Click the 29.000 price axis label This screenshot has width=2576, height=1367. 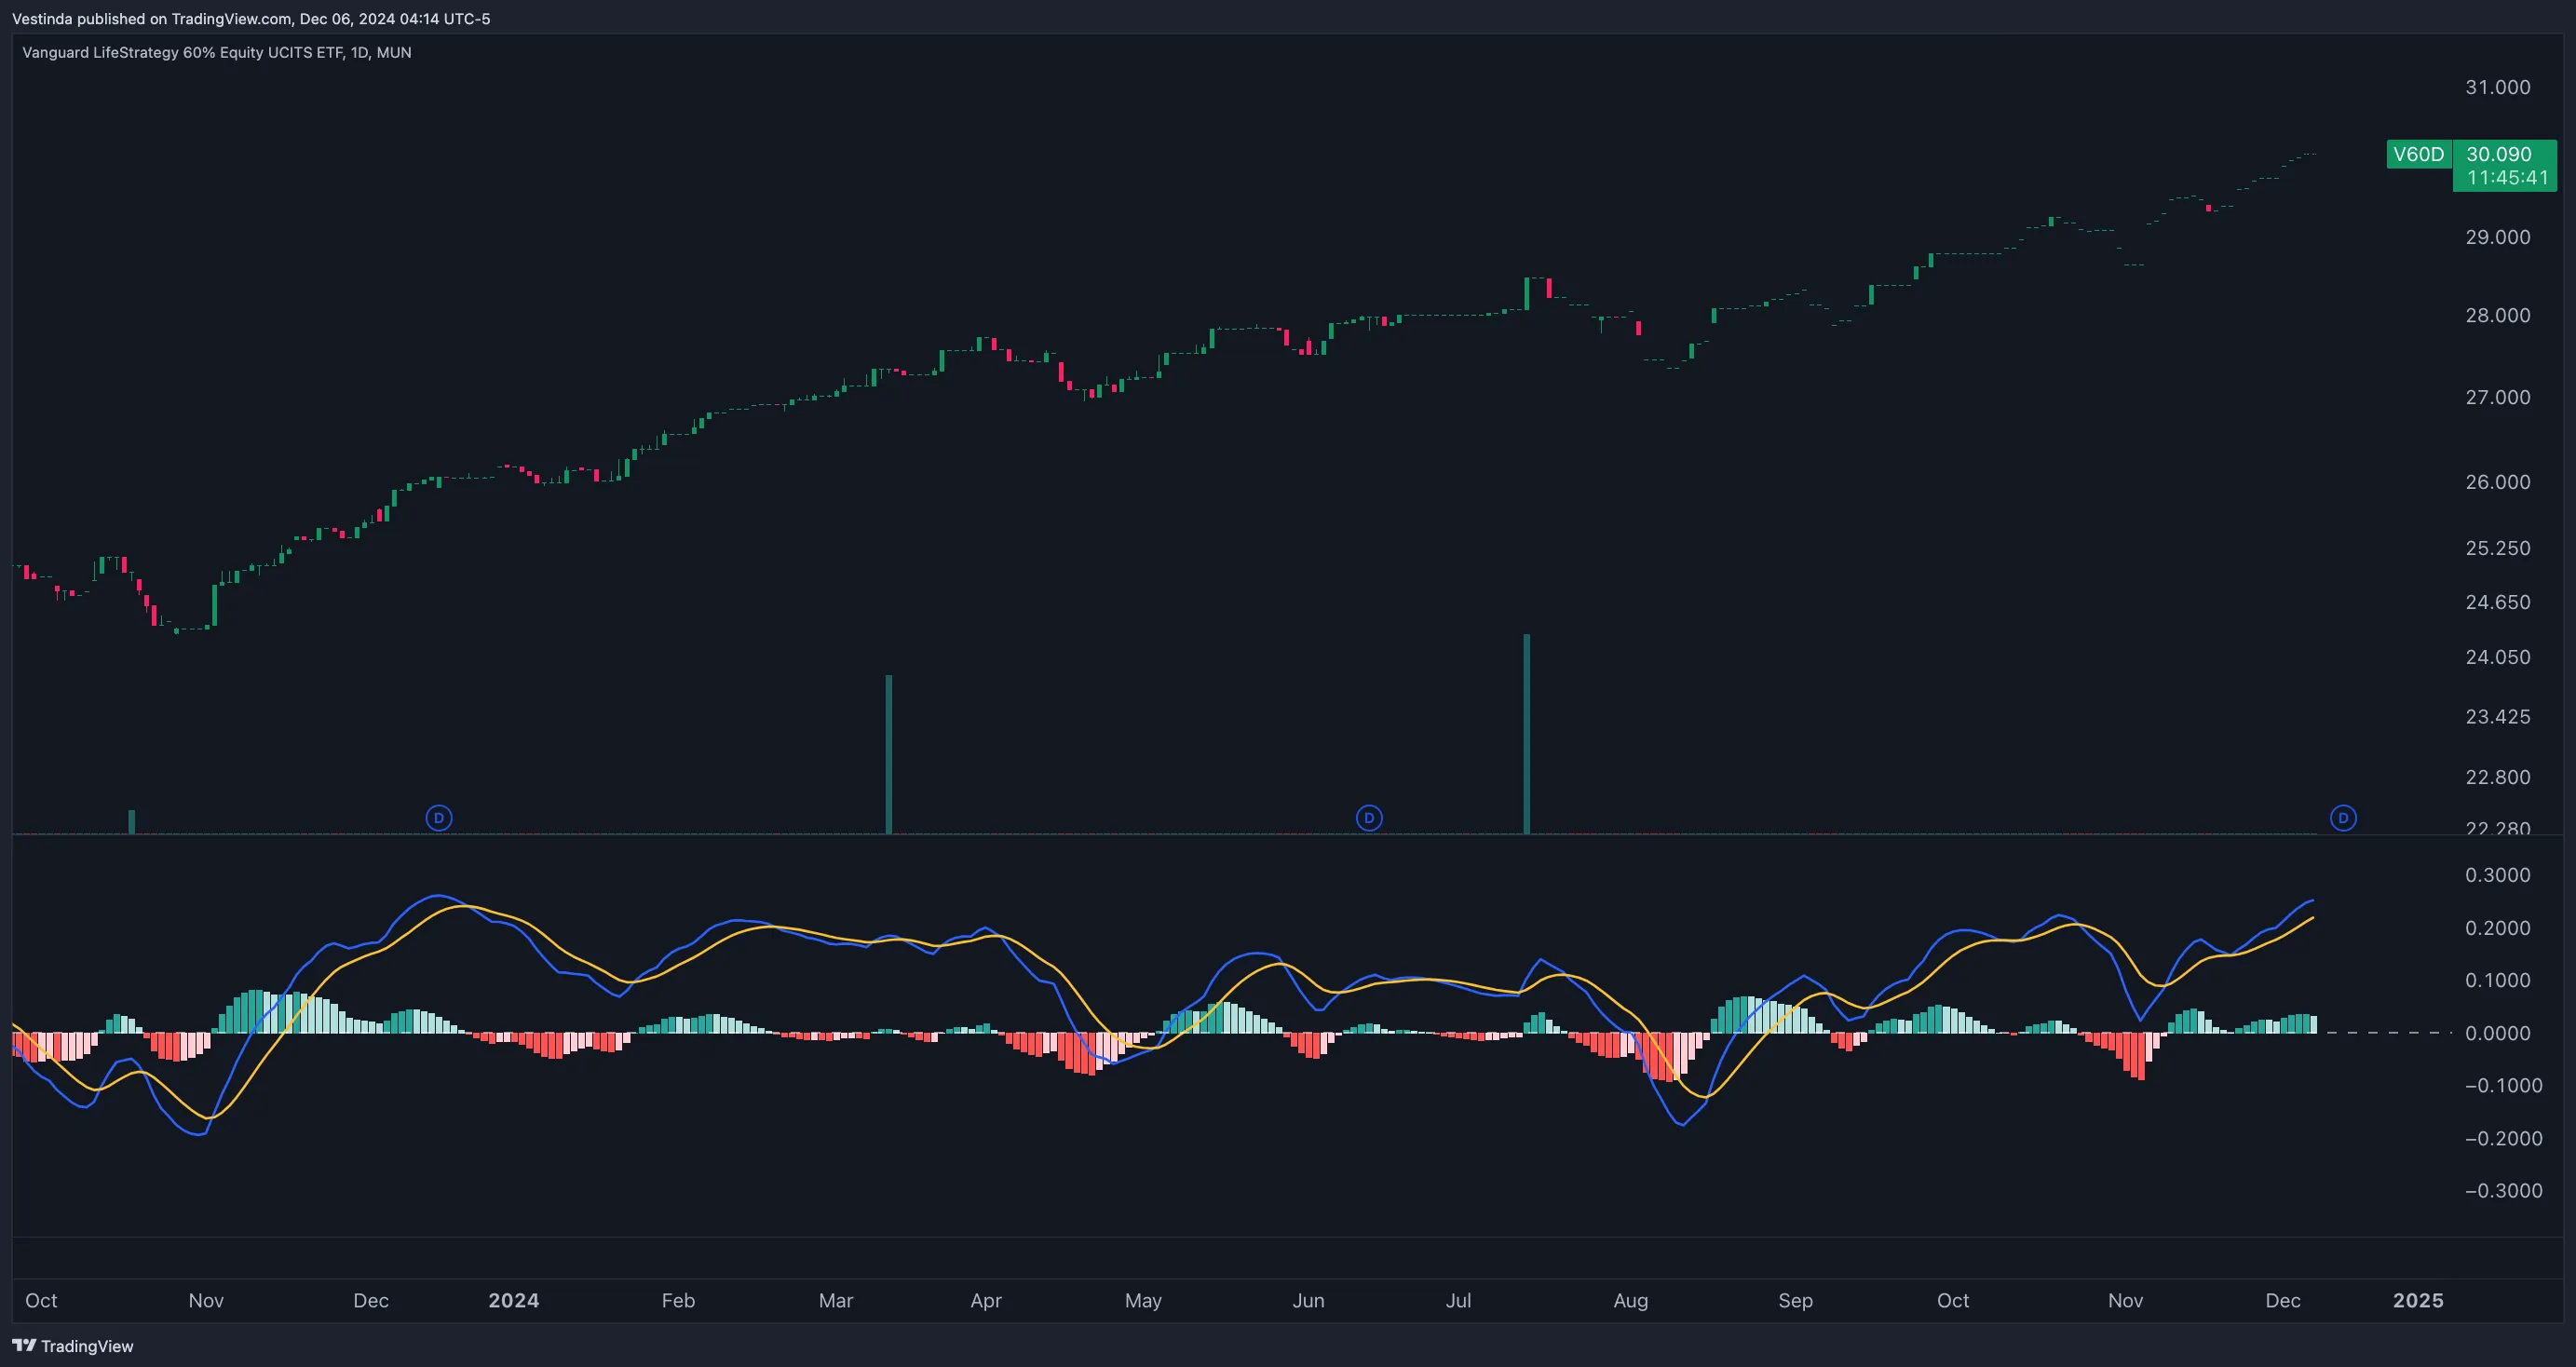point(2498,237)
